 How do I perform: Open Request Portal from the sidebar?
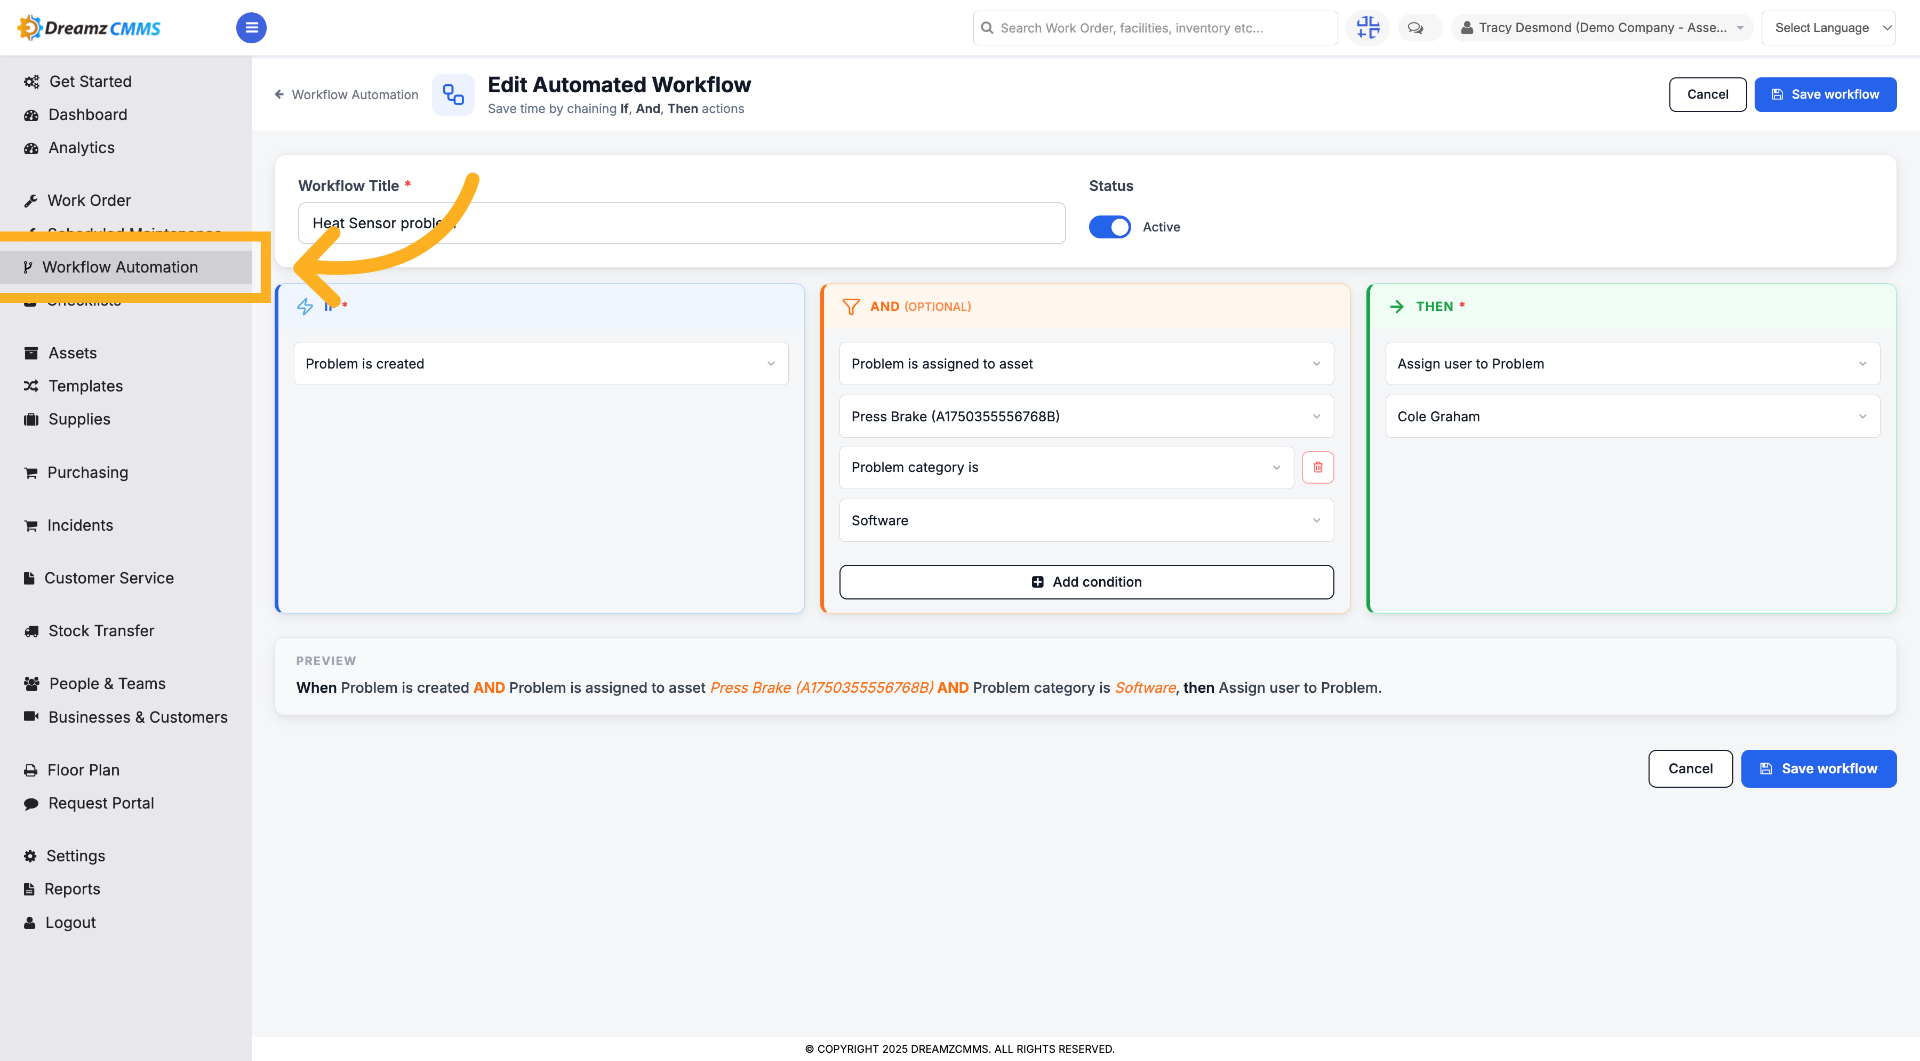(101, 803)
